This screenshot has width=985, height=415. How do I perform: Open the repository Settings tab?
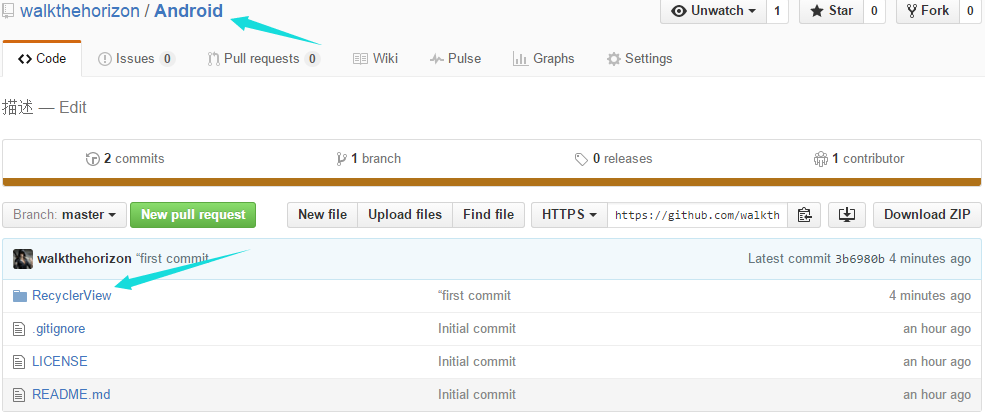[x=639, y=58]
